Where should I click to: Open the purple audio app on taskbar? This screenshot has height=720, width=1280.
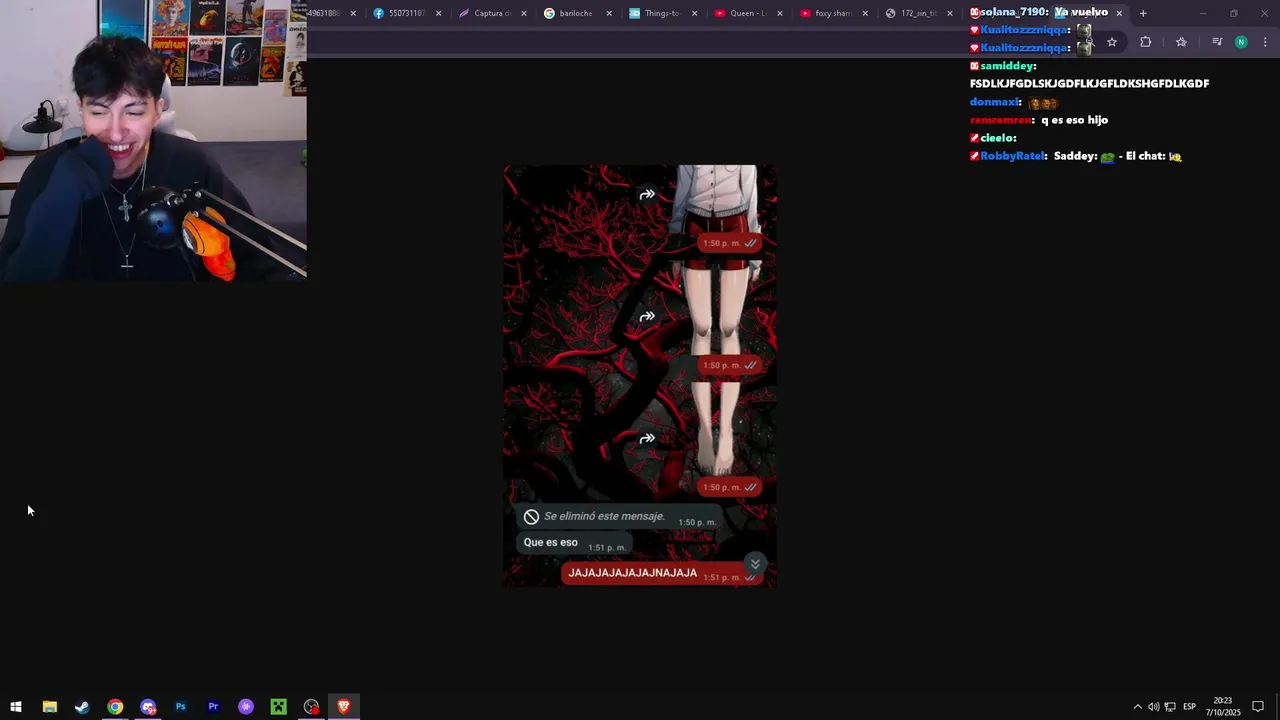point(246,707)
